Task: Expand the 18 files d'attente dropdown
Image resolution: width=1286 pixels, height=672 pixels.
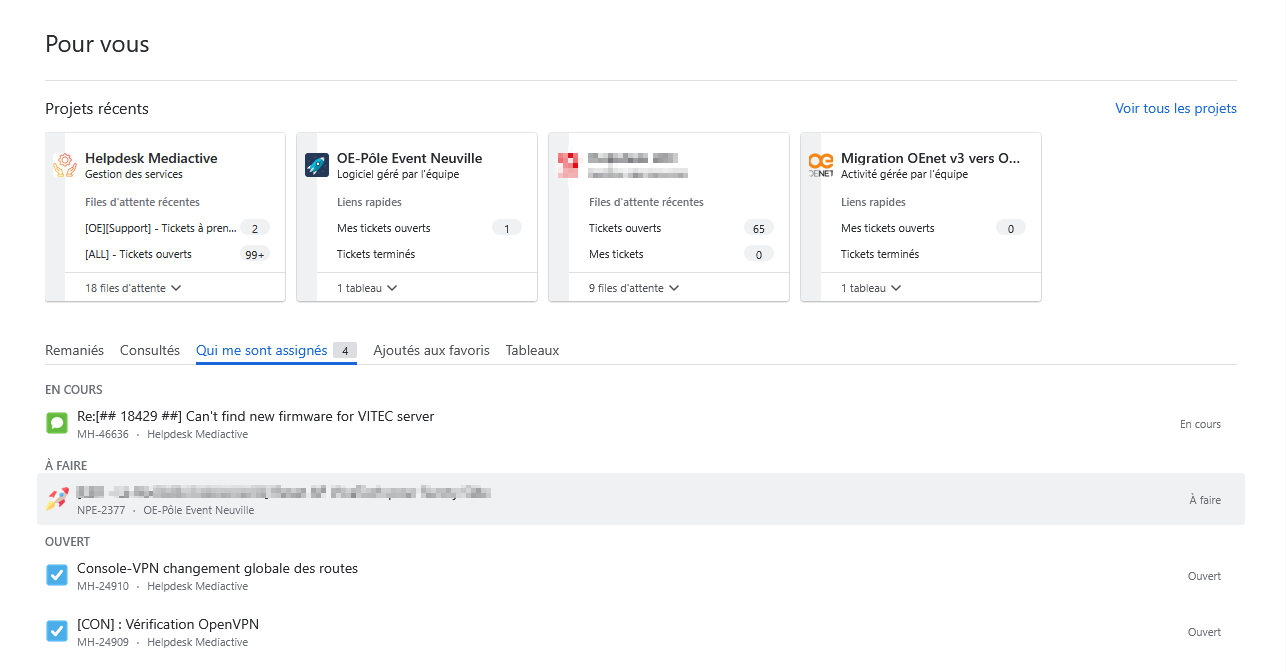Action: tap(133, 288)
